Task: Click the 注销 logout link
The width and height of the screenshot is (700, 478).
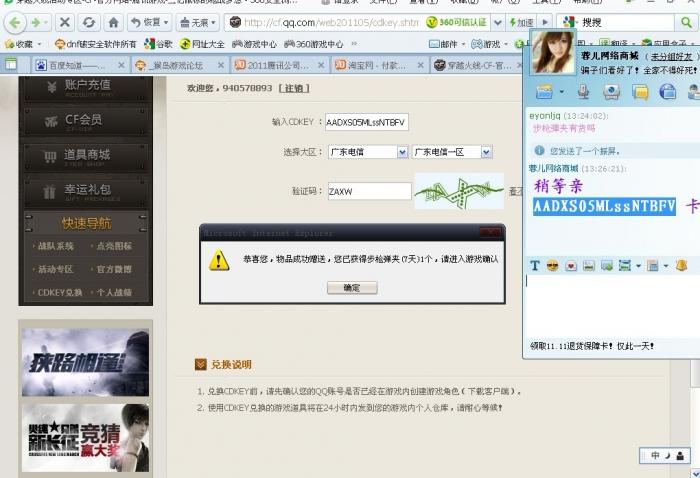Action: (x=294, y=88)
